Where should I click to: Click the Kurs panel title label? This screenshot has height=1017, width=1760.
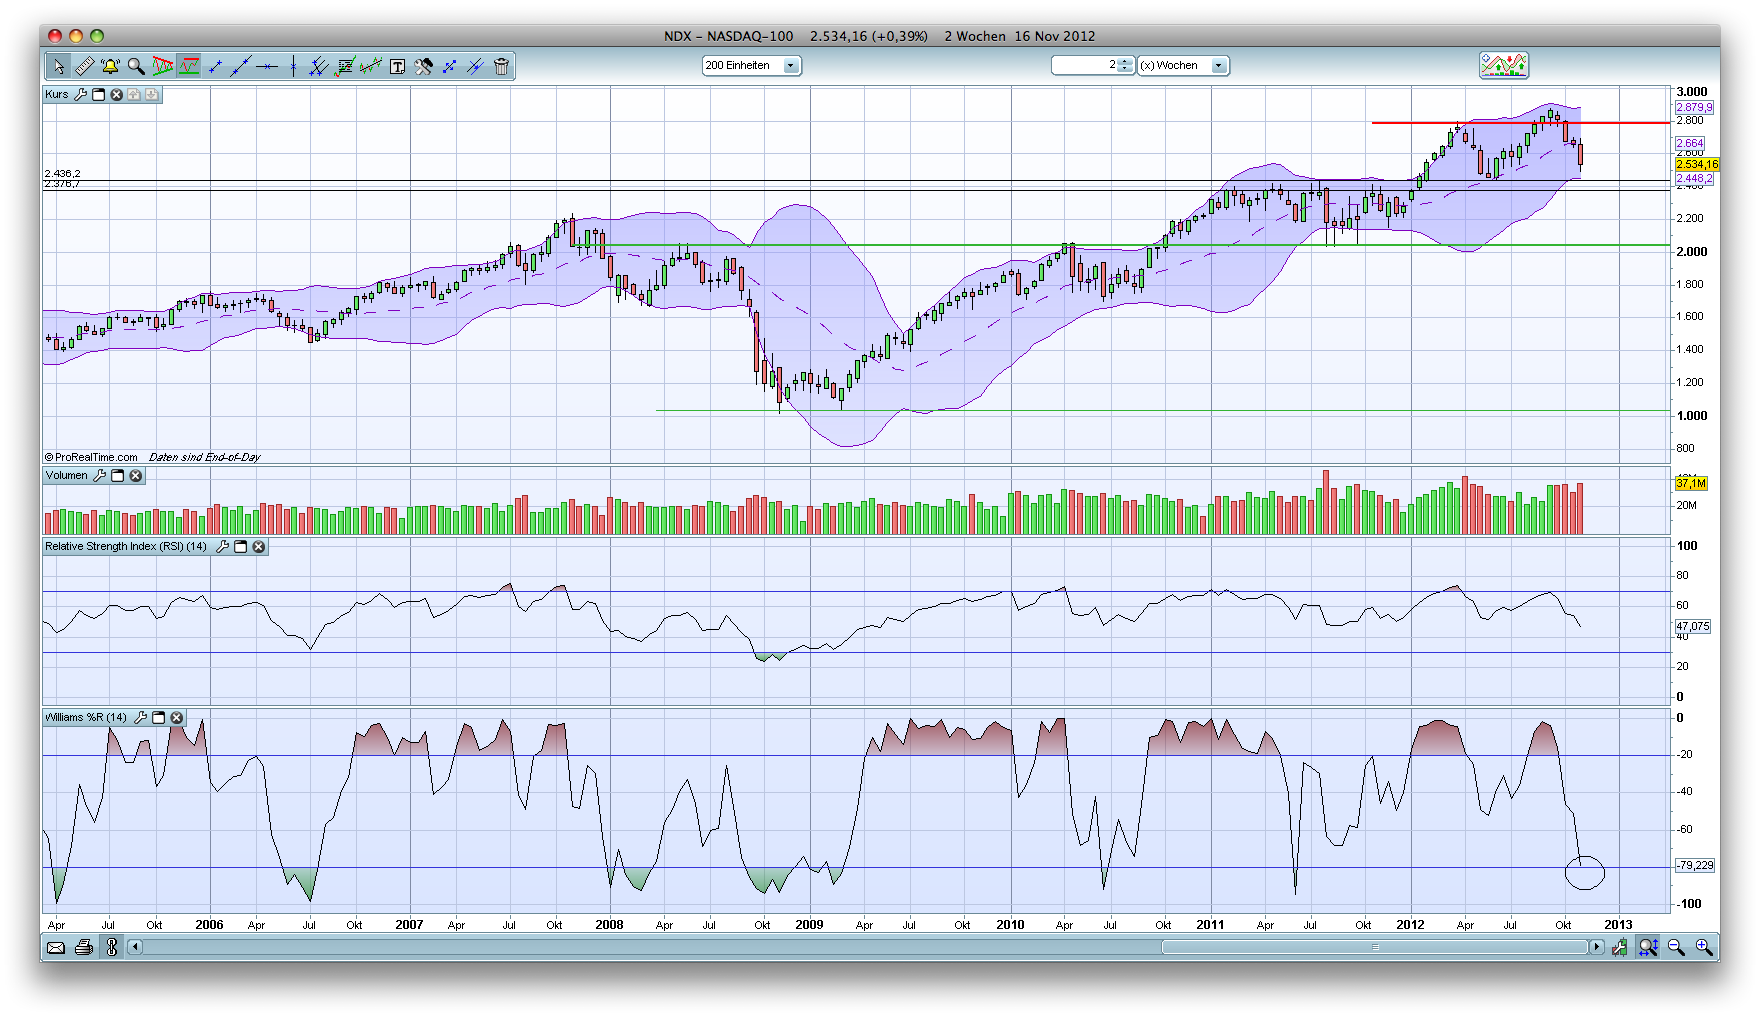point(57,95)
